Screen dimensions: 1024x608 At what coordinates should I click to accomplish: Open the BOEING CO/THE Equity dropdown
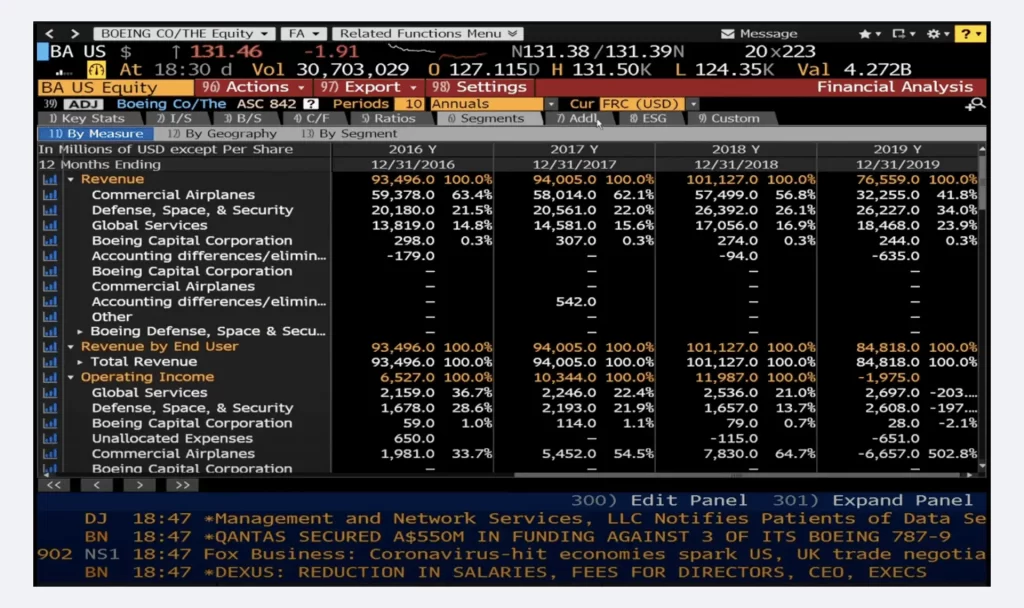(184, 33)
